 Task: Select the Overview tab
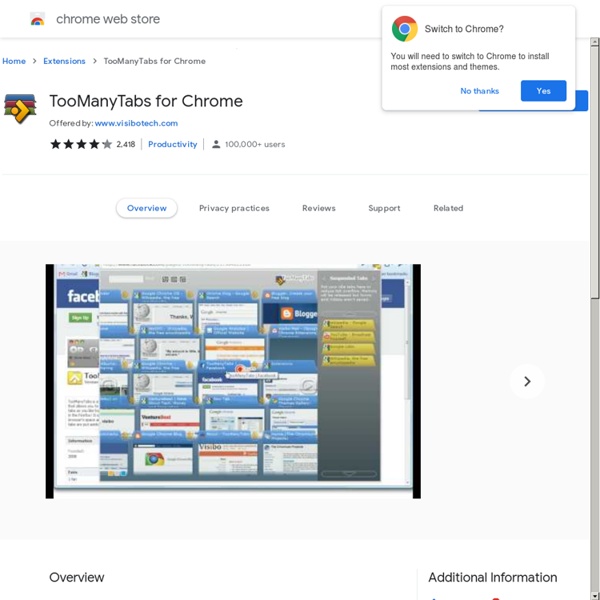147,208
